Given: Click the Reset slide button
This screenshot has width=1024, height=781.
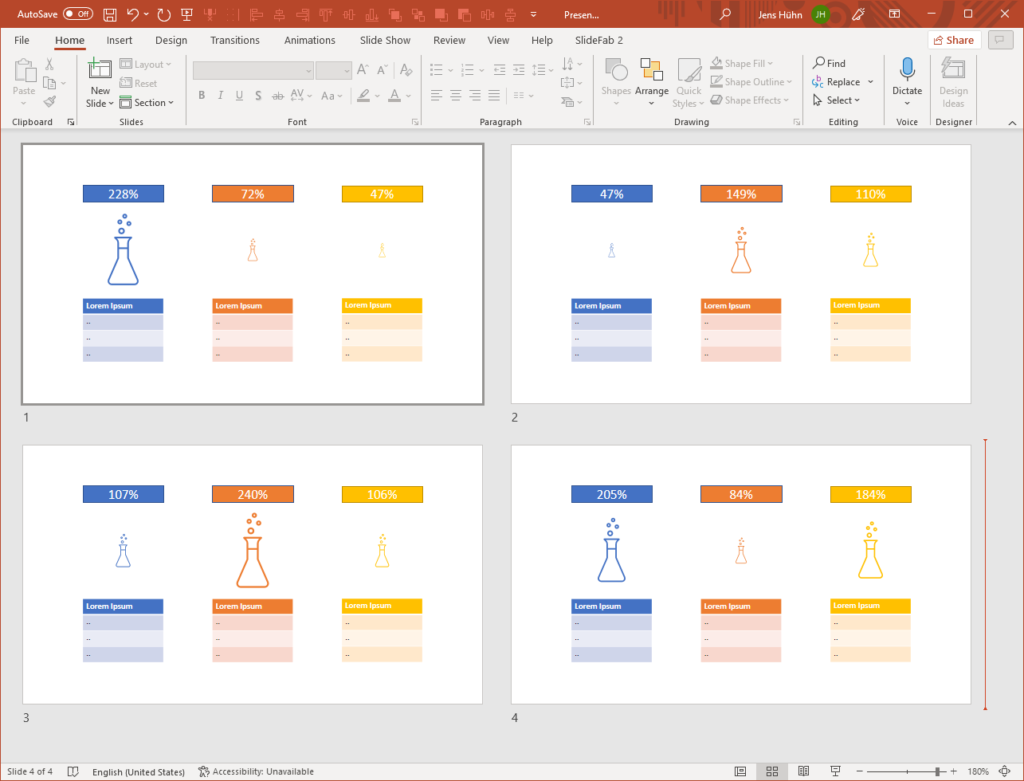Looking at the screenshot, I should coord(138,83).
